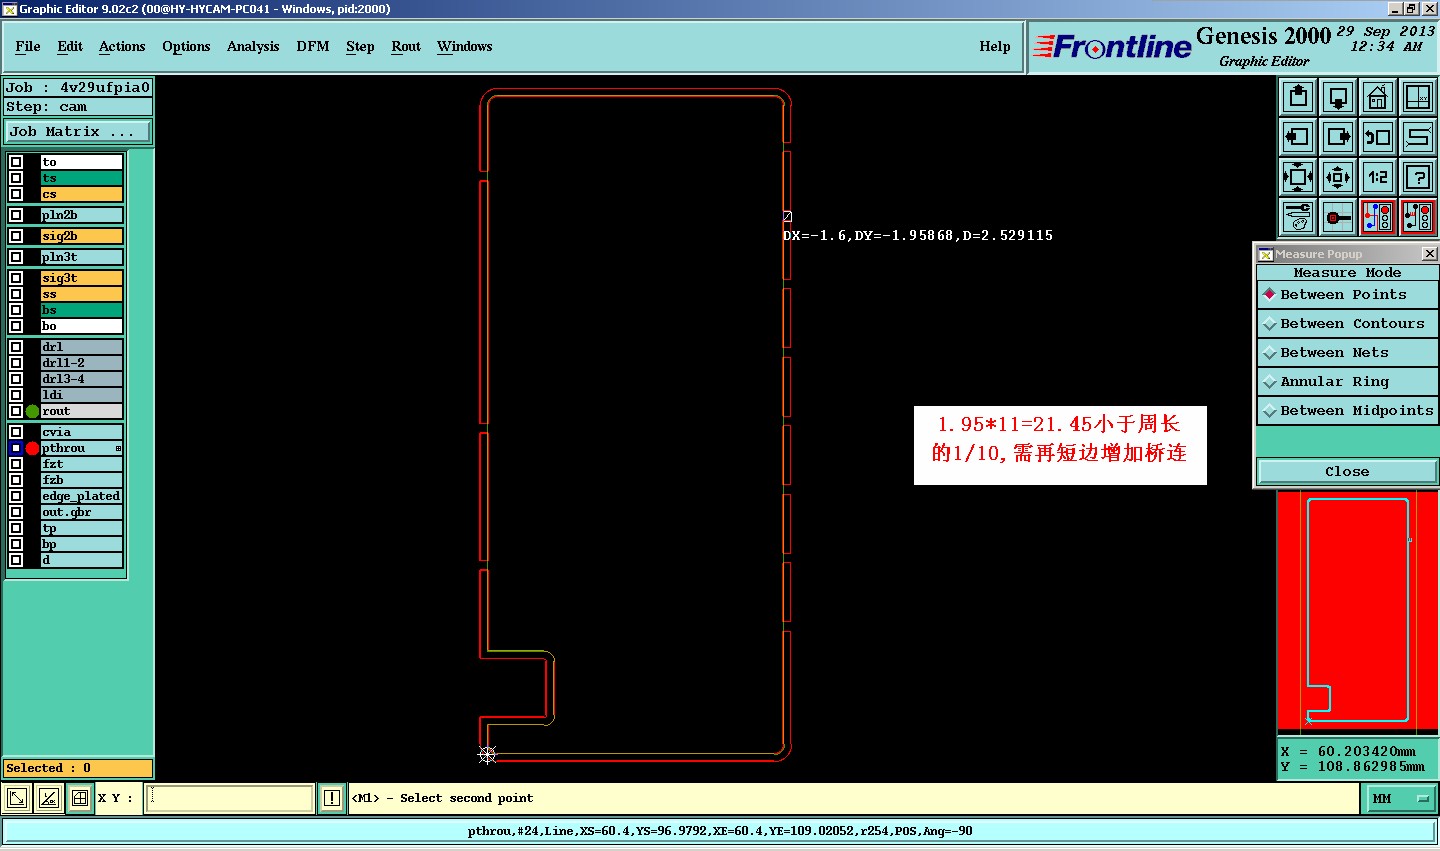The height and width of the screenshot is (851, 1440).
Task: Click the box-with-down-arrow view icon
Action: click(1338, 97)
